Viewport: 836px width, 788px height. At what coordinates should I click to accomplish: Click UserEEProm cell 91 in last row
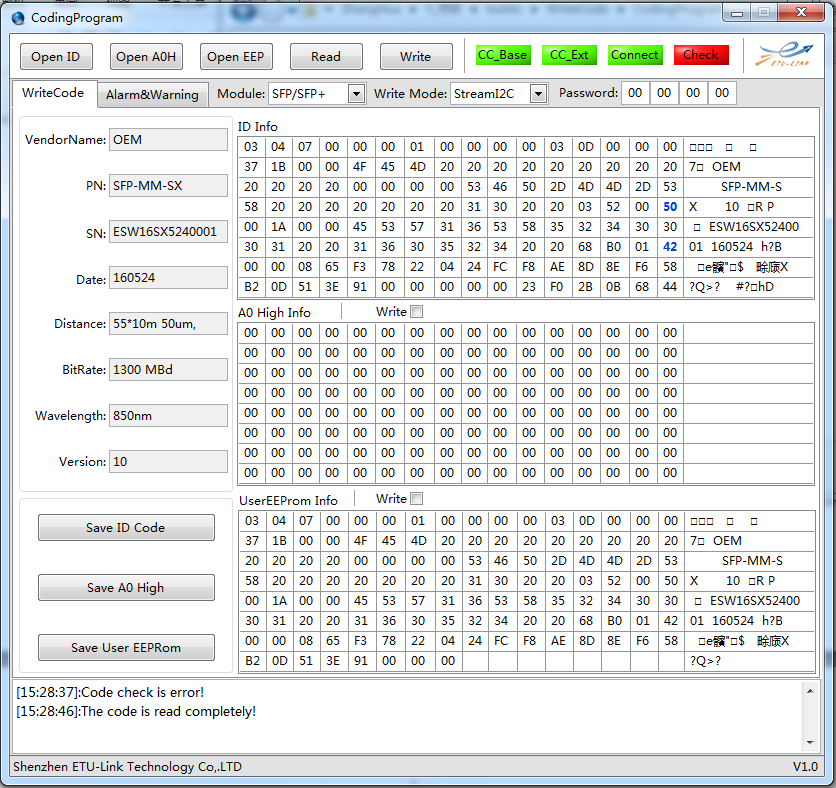tap(361, 661)
